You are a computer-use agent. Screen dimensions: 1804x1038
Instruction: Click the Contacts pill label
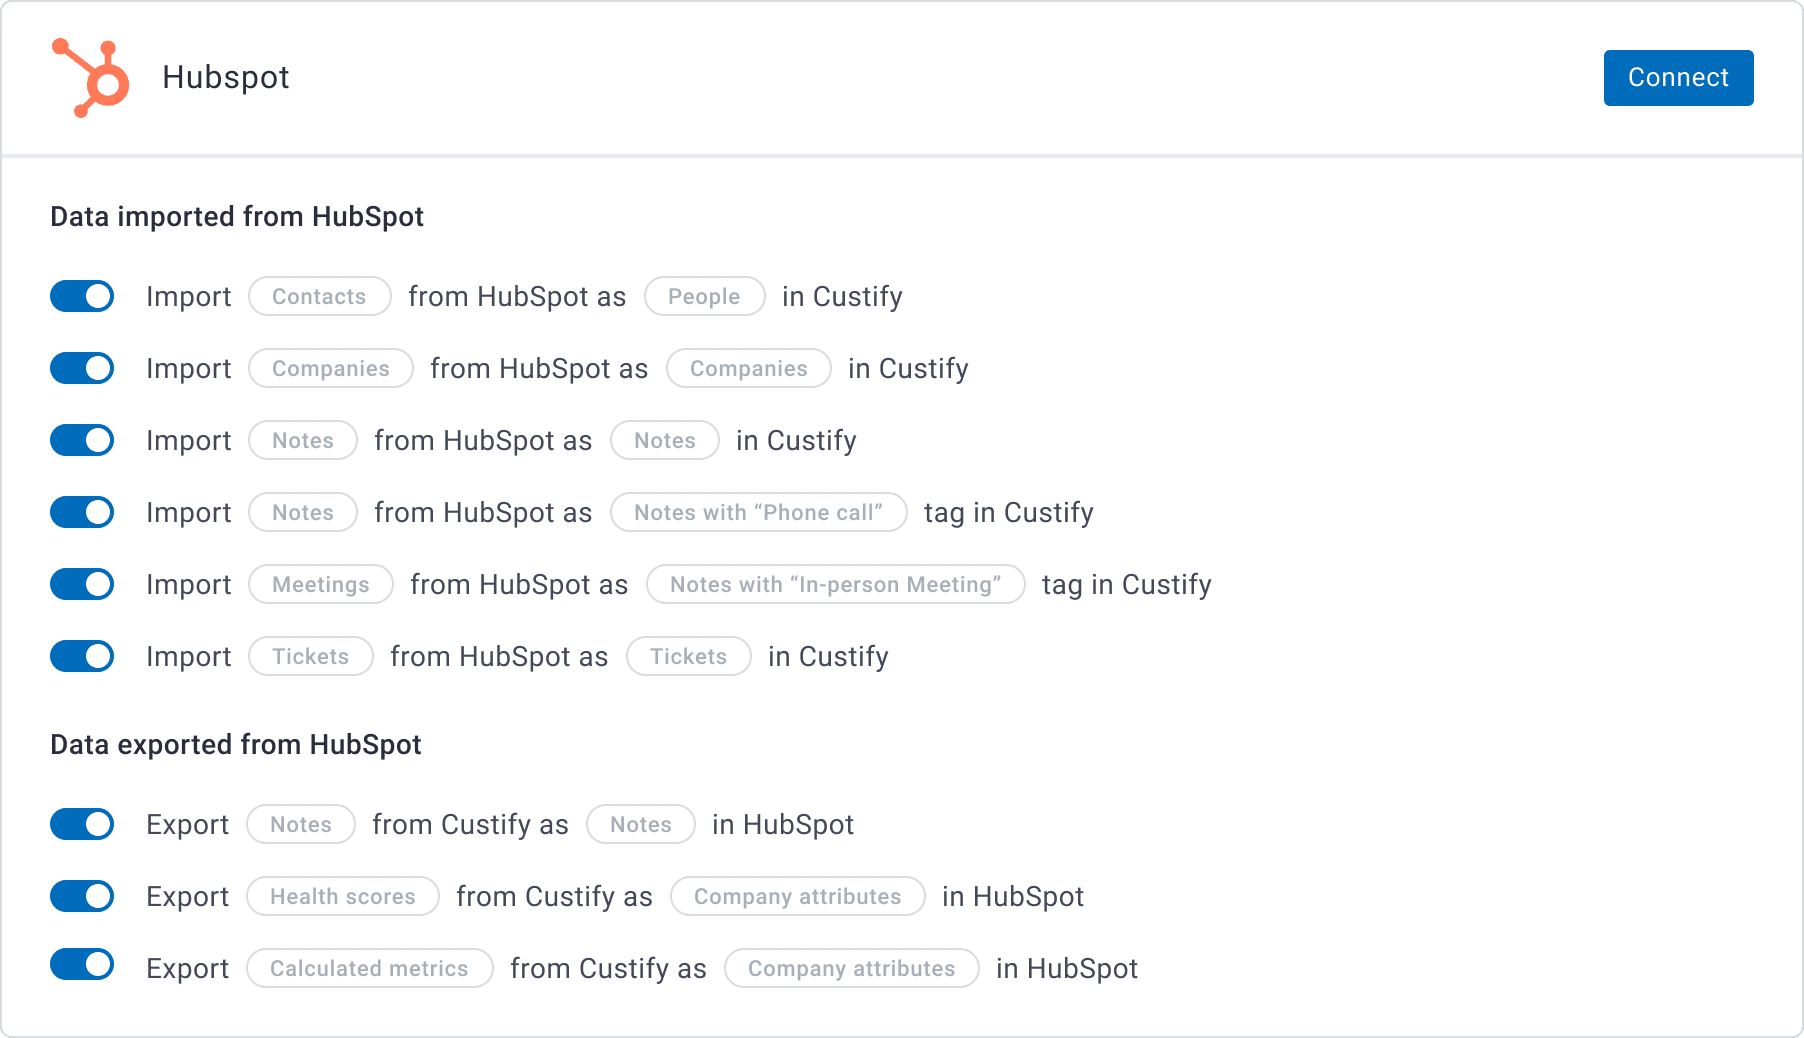[x=318, y=296]
